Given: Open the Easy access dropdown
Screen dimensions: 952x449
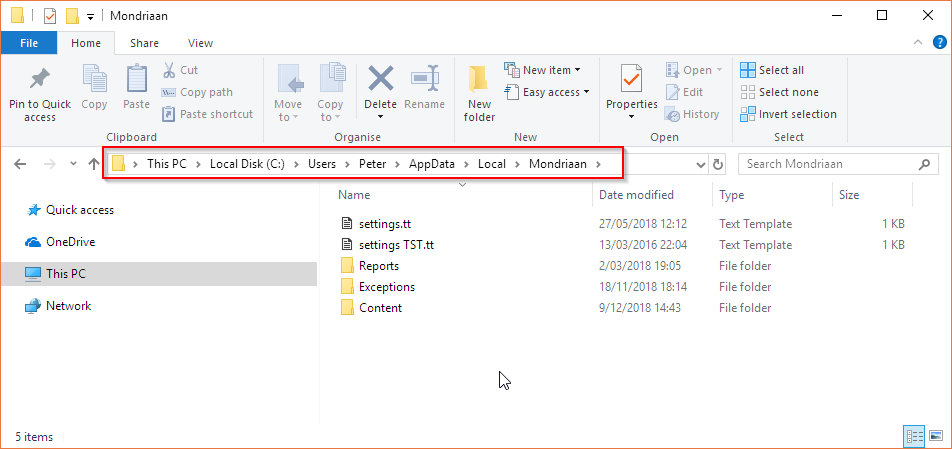Looking at the screenshot, I should [547, 92].
